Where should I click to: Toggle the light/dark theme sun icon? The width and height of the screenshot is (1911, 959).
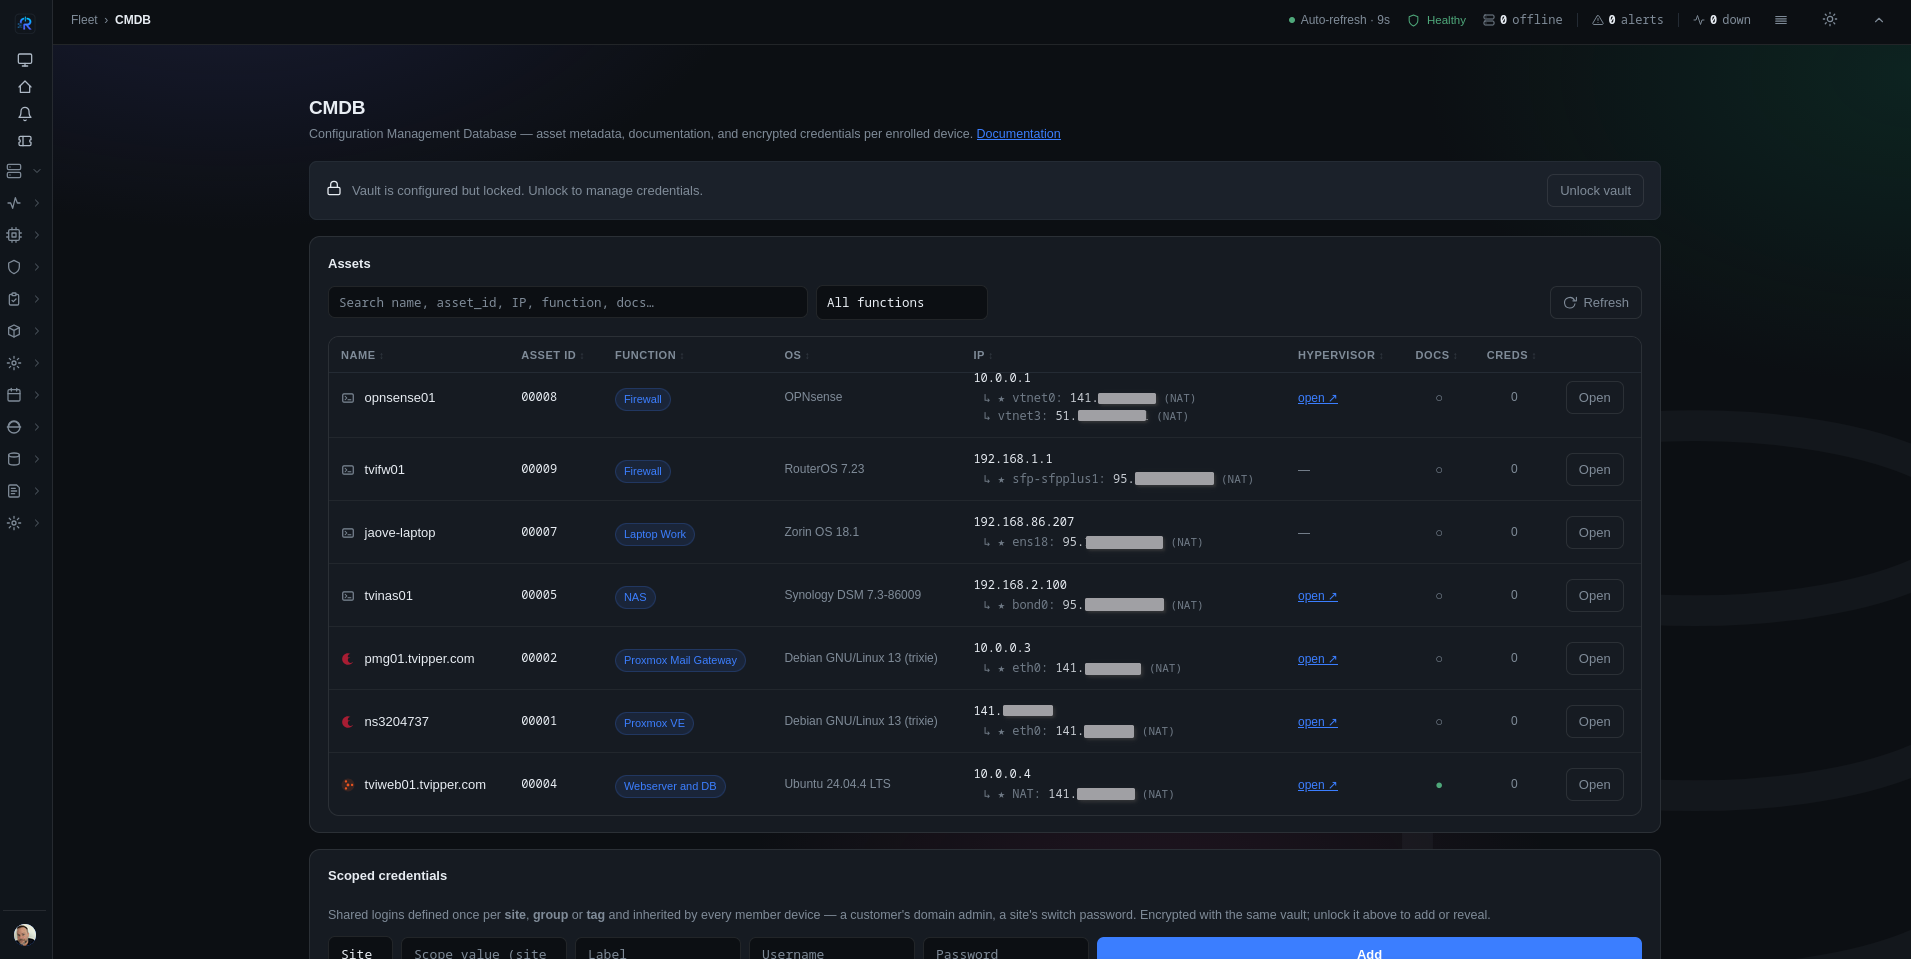click(1829, 19)
